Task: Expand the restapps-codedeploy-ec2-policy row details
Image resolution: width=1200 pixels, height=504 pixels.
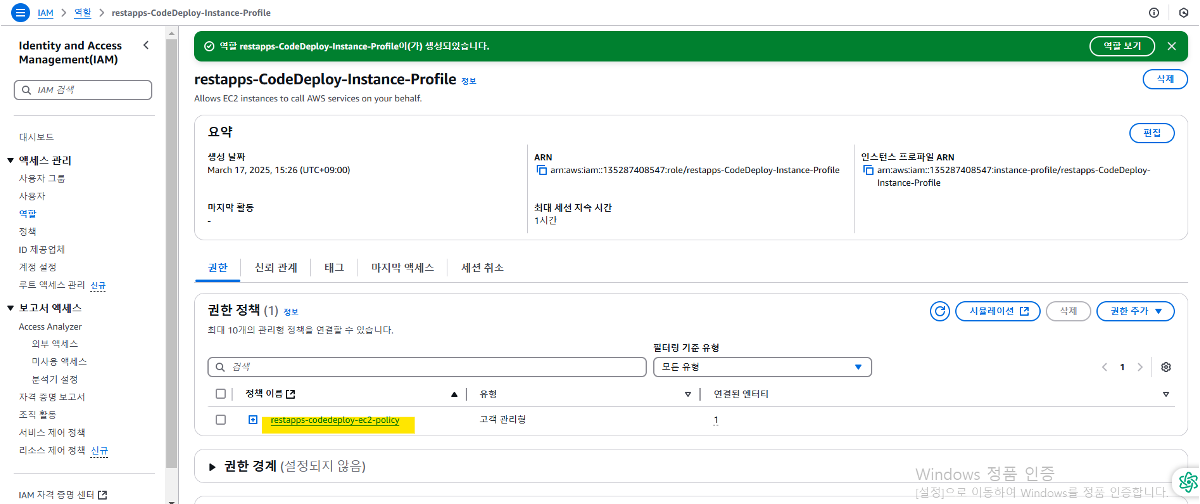Action: click(253, 420)
